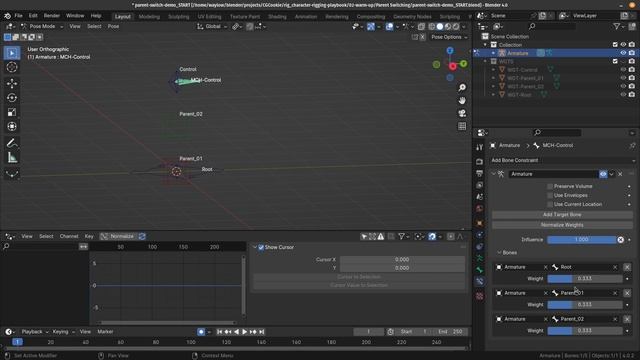Open the Marker menu in timeline
Image resolution: width=640 pixels, height=360 pixels.
pos(105,332)
